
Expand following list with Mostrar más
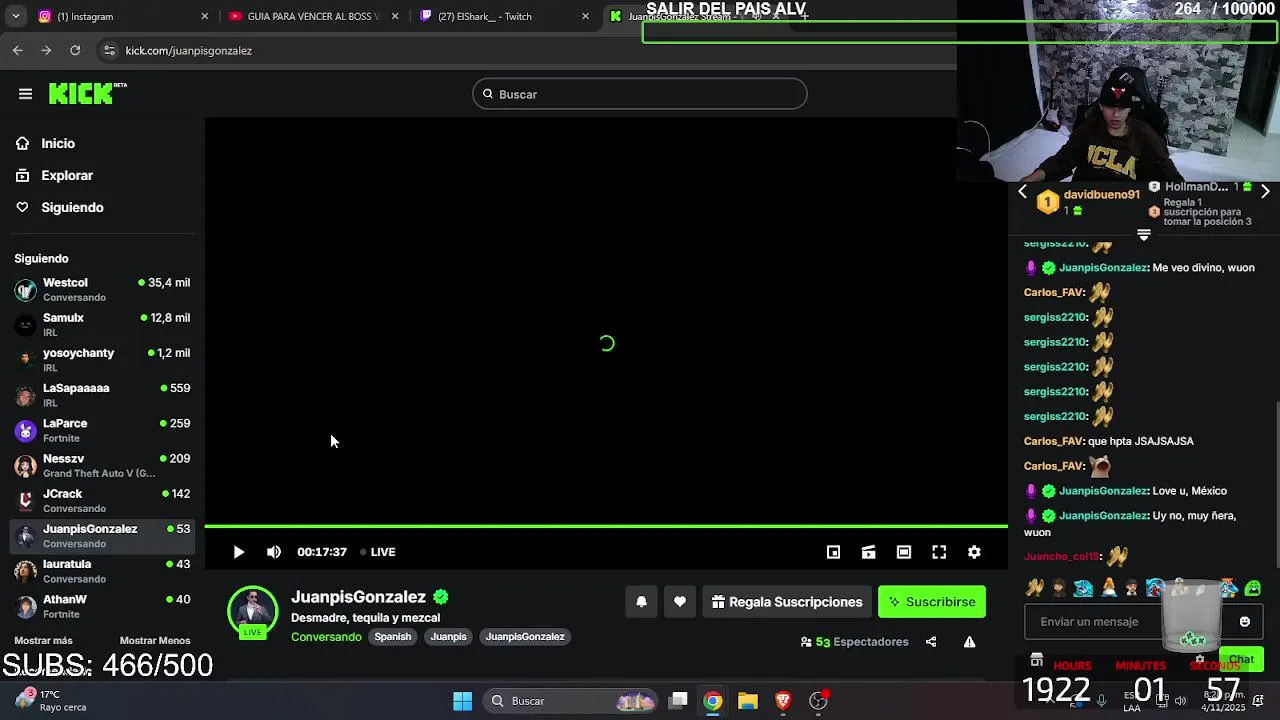click(43, 640)
